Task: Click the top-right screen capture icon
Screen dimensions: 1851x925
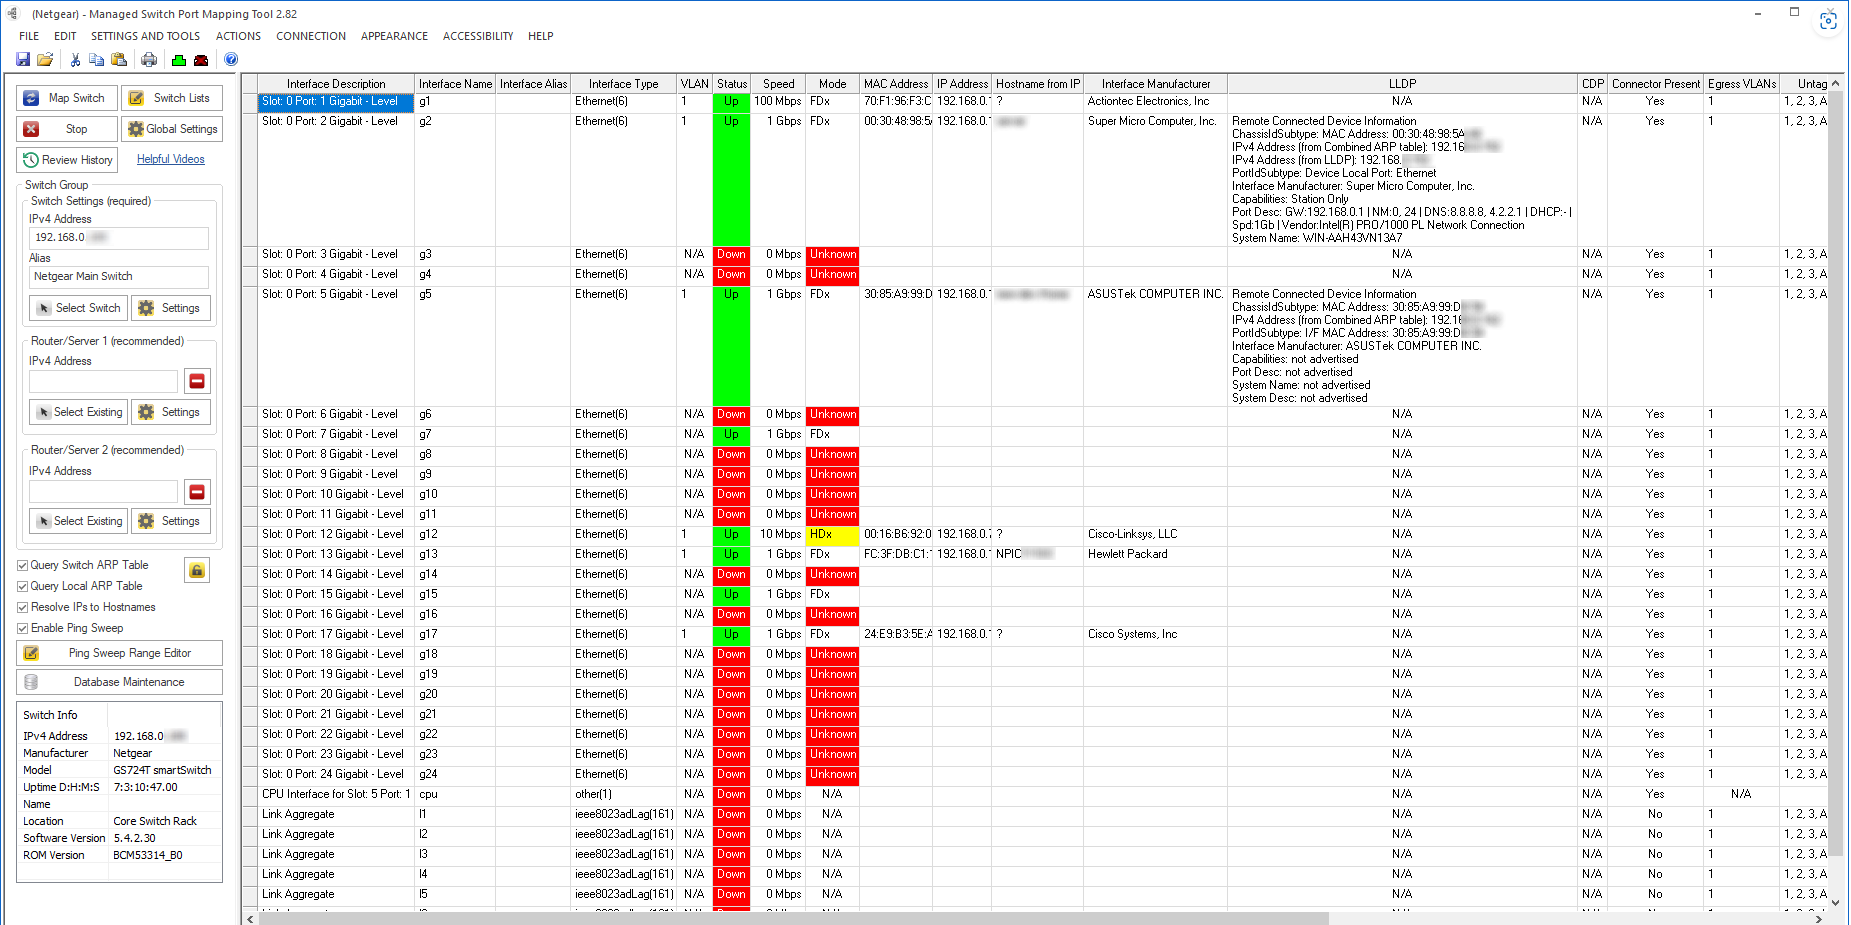Action: pyautogui.click(x=1829, y=21)
